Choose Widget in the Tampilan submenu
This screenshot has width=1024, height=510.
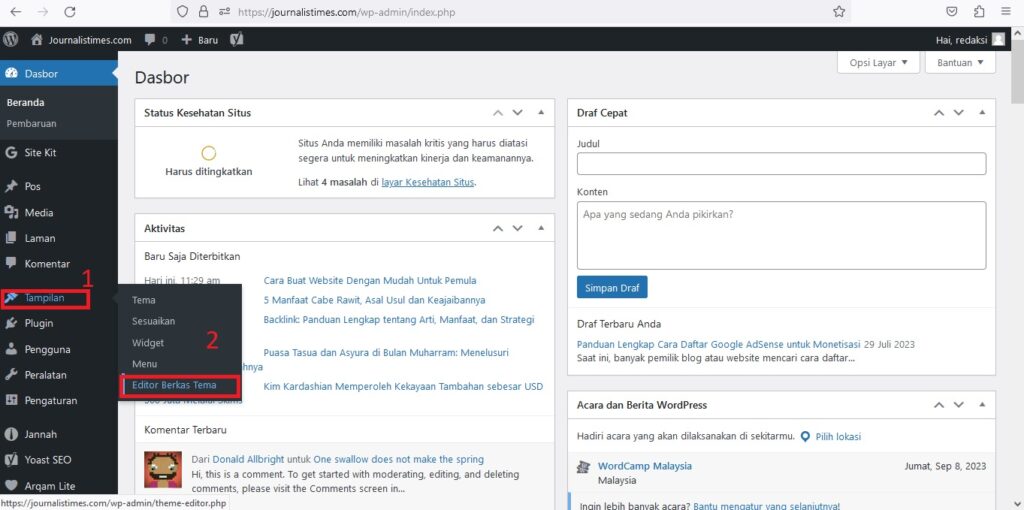point(148,342)
